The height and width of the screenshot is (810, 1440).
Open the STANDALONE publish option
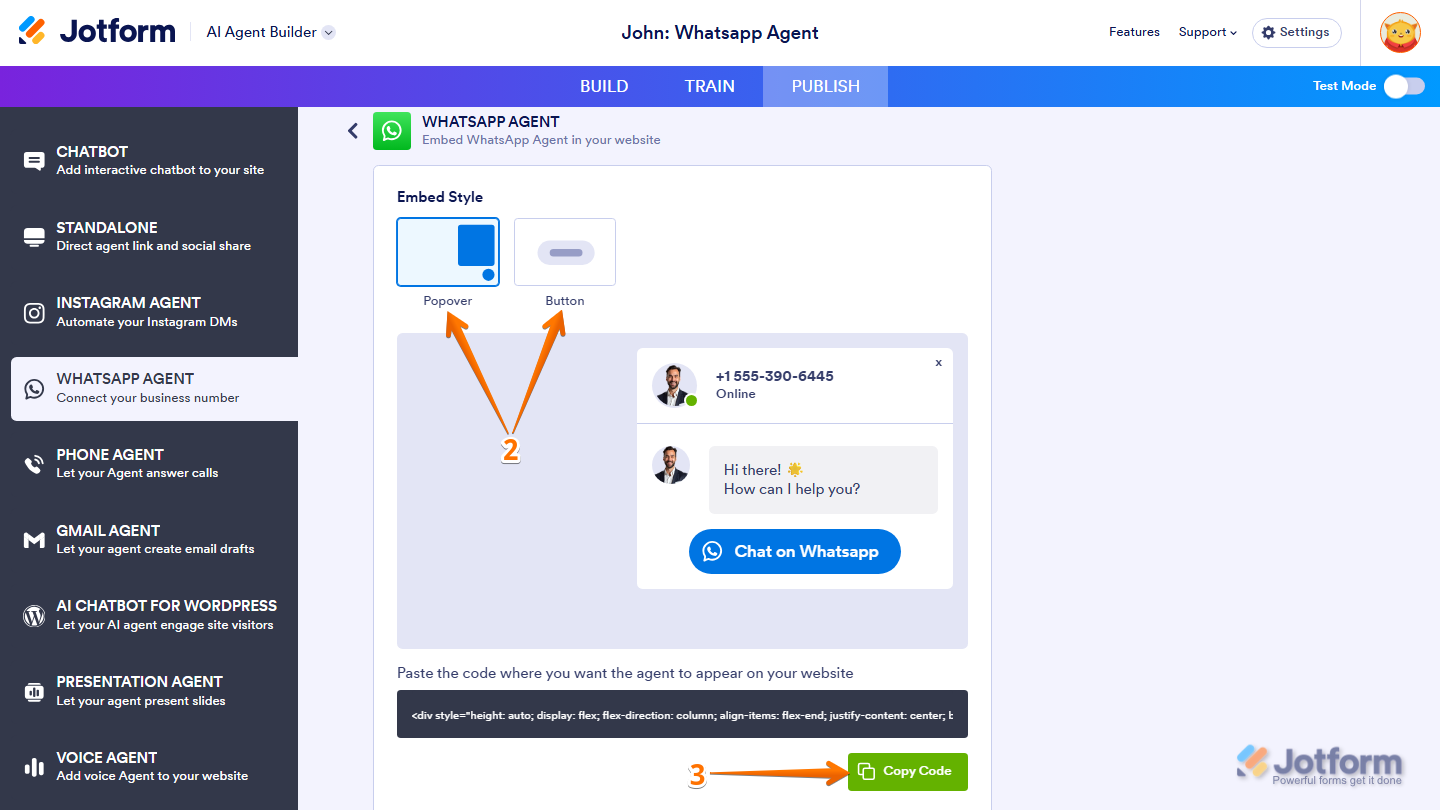(149, 236)
